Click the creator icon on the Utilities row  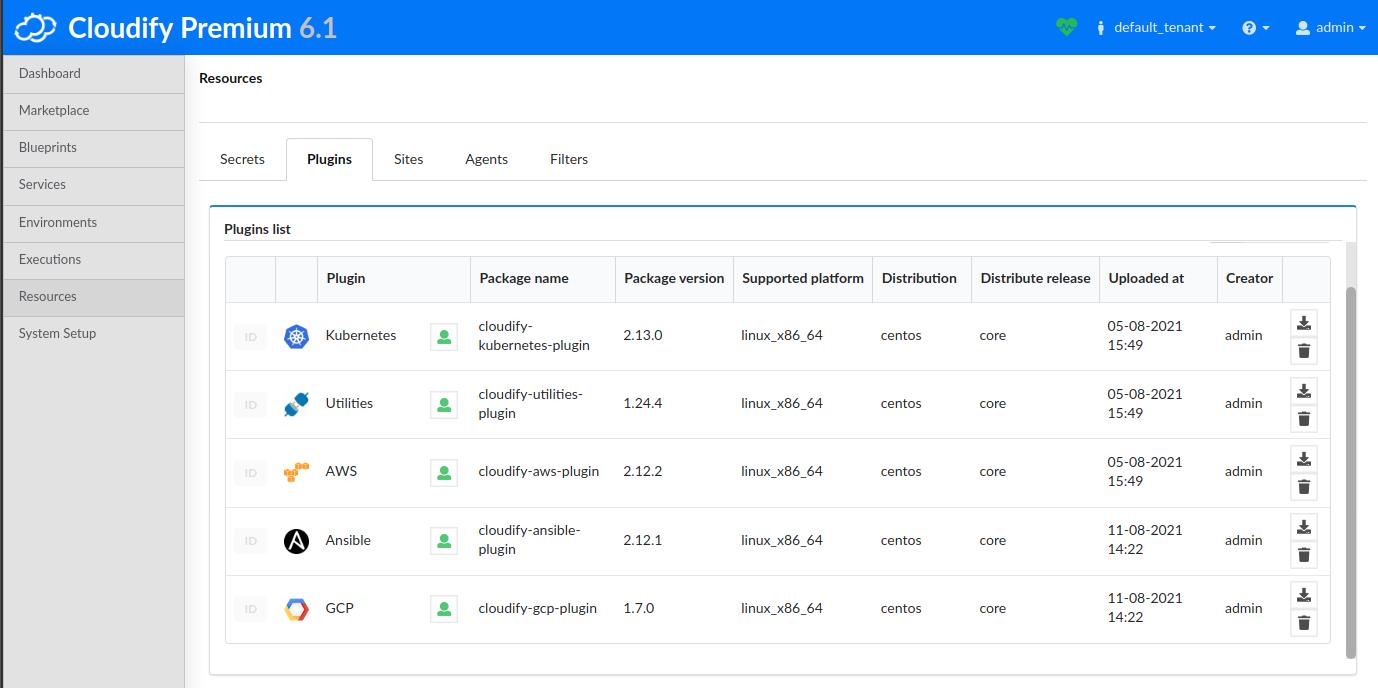[x=443, y=403]
